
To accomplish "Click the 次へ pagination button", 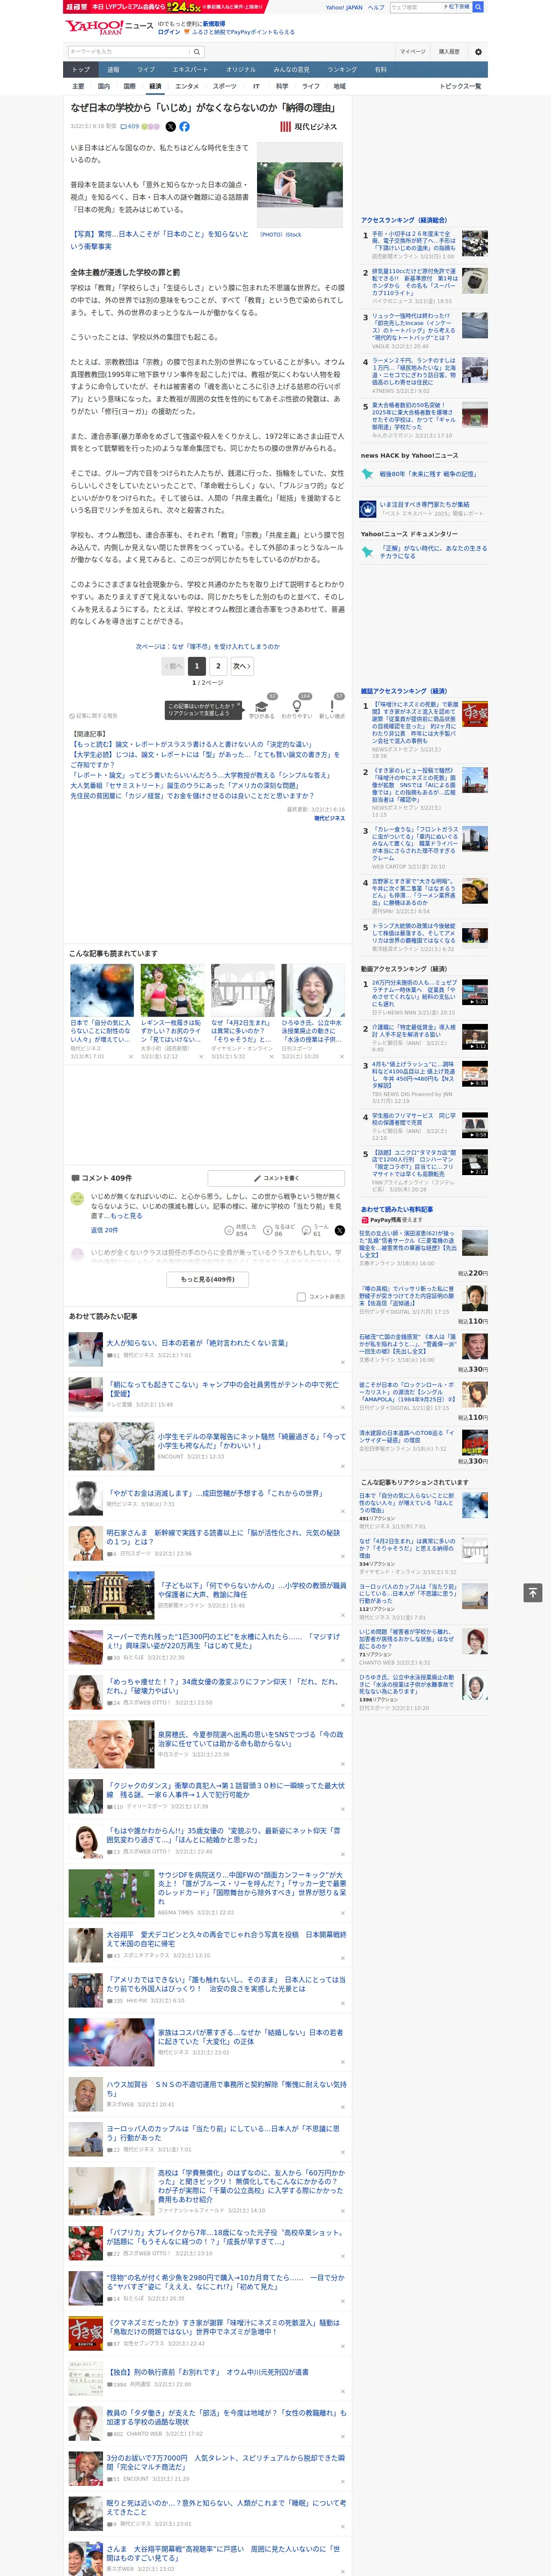I will [242, 666].
